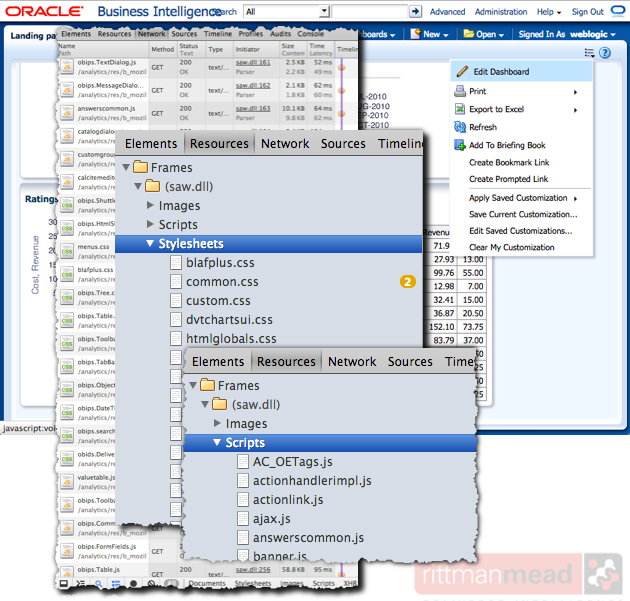
Task: Click the Edit Dashboard pencil icon
Action: click(x=460, y=72)
